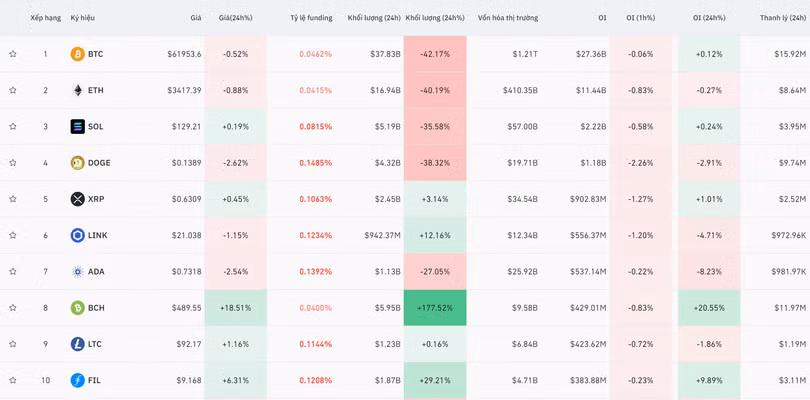Toggle the favorite star for the FIL row
The image size is (810, 400).
13,380
